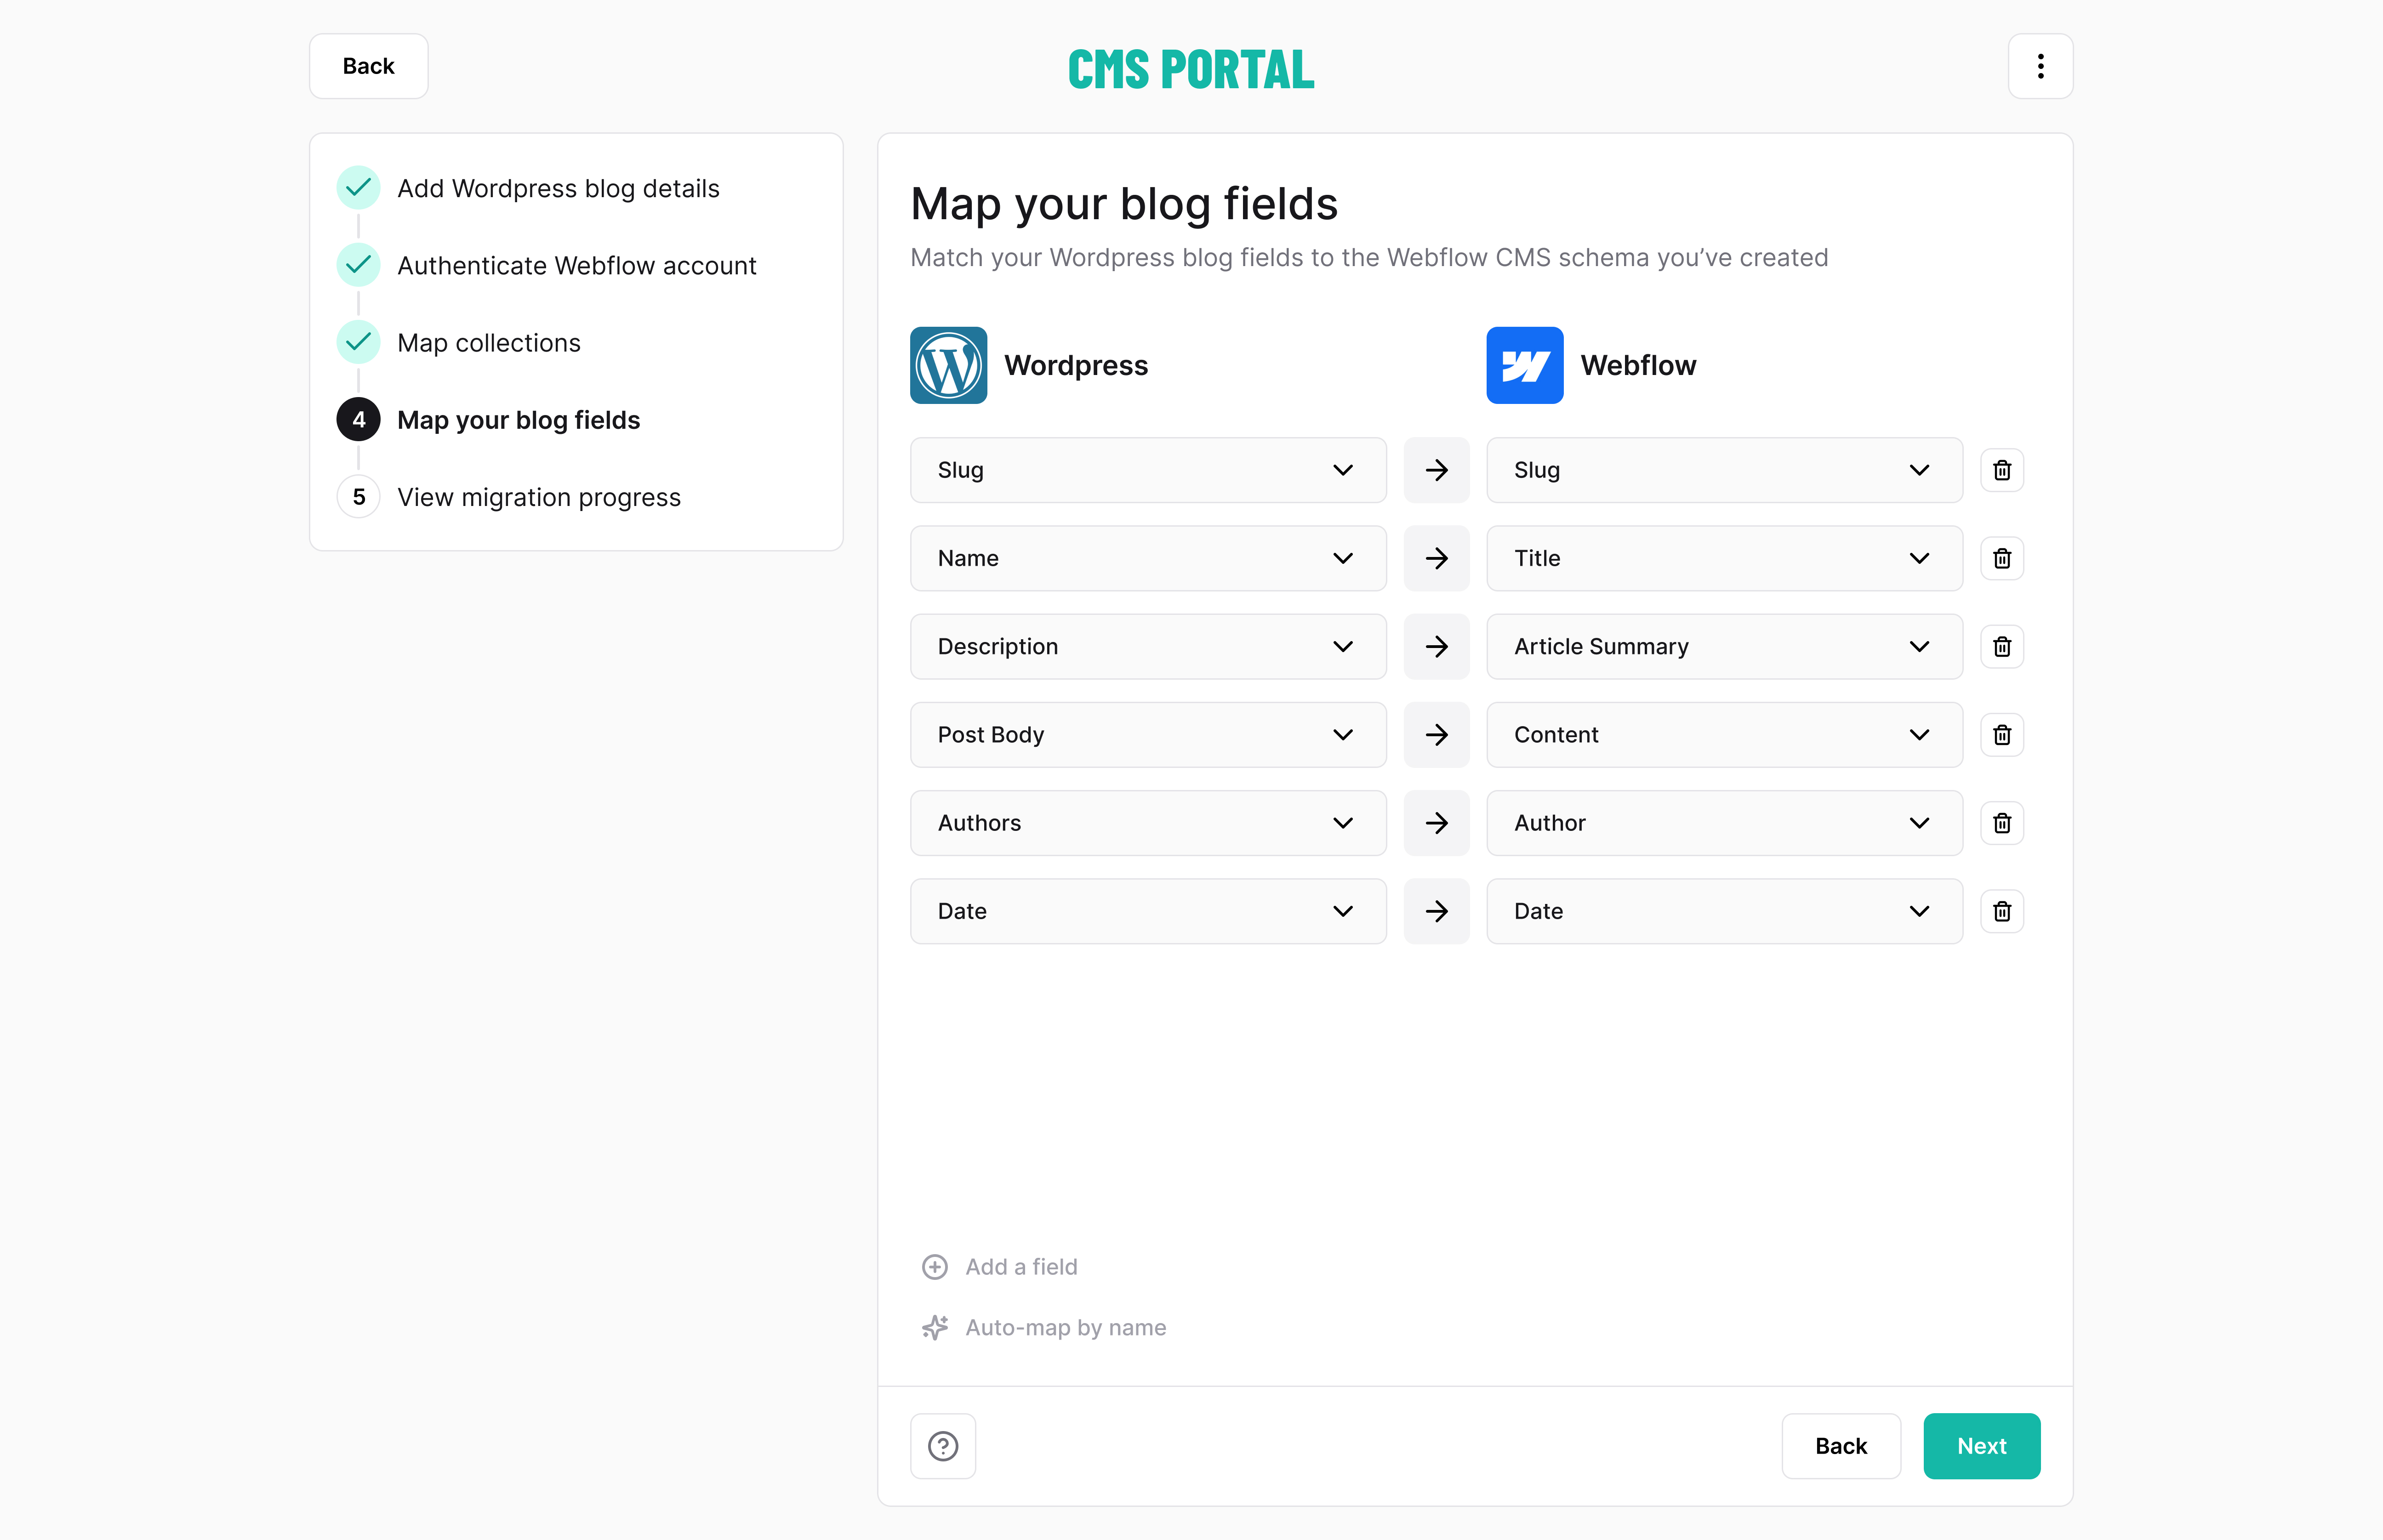The image size is (2383, 1540).
Task: Open Add Wordpress blog details step
Action: click(x=557, y=188)
